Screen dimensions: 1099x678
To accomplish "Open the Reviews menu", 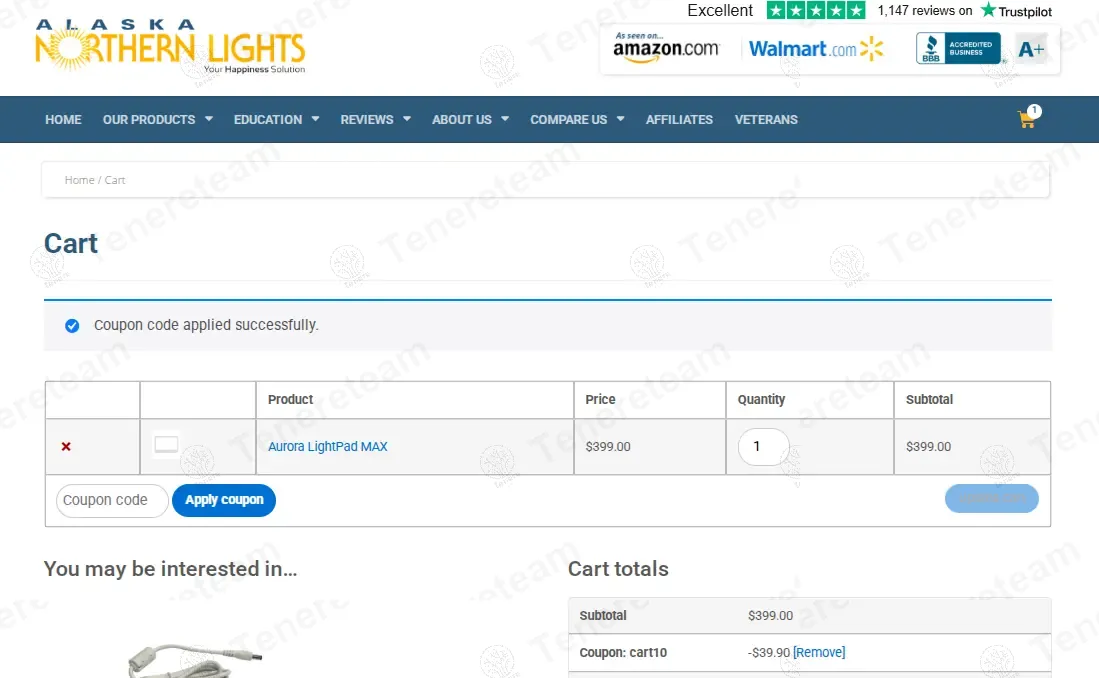I will pos(367,120).
